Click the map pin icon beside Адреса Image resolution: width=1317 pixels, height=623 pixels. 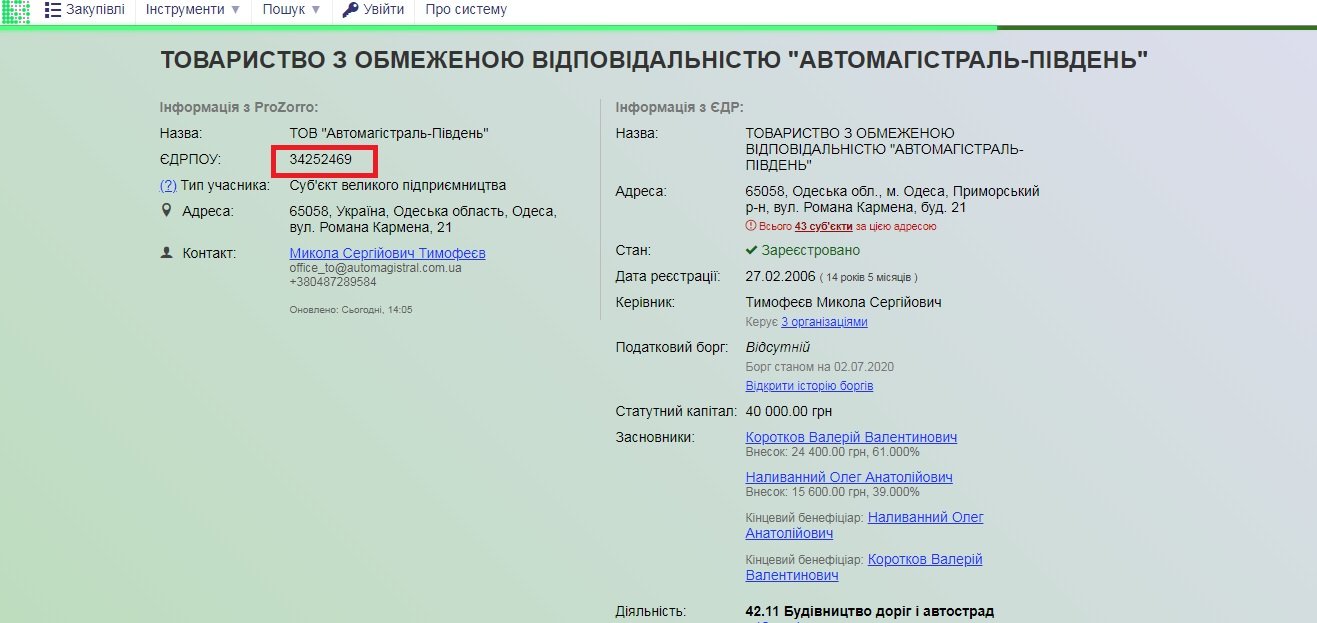click(x=166, y=211)
